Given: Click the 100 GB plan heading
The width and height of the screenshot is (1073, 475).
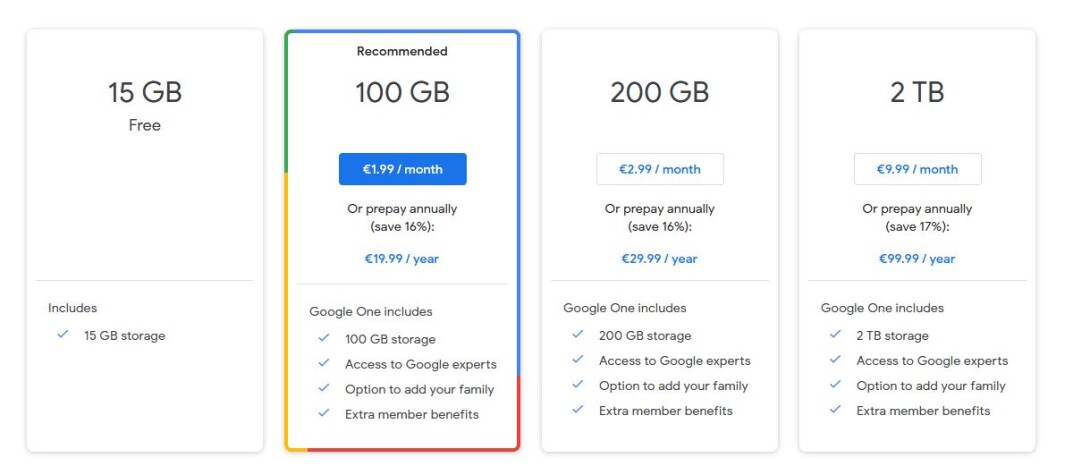Looking at the screenshot, I should click(x=402, y=92).
